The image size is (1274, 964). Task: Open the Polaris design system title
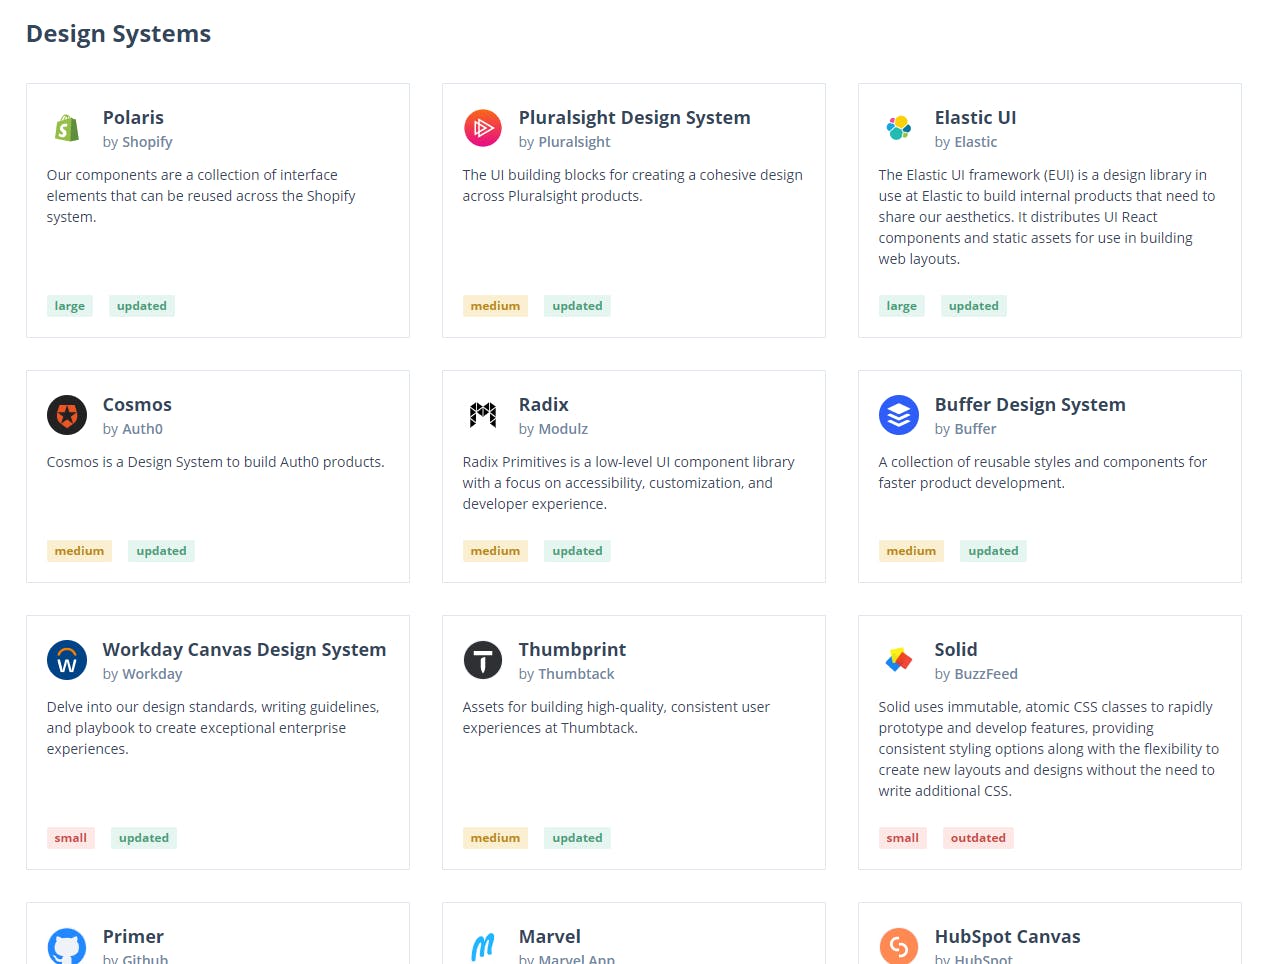coord(133,117)
